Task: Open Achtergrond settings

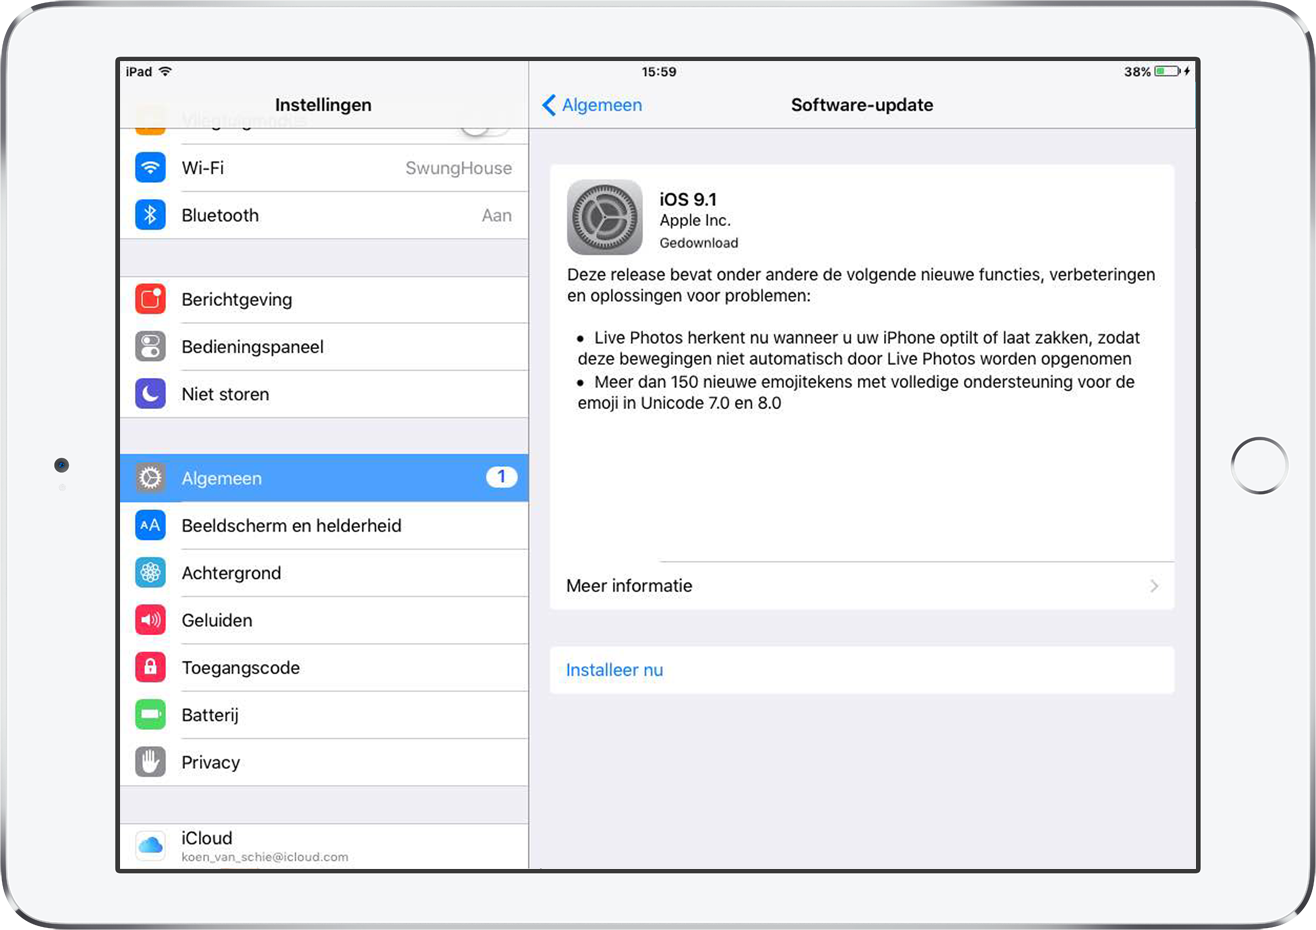Action: pyautogui.click(x=324, y=573)
